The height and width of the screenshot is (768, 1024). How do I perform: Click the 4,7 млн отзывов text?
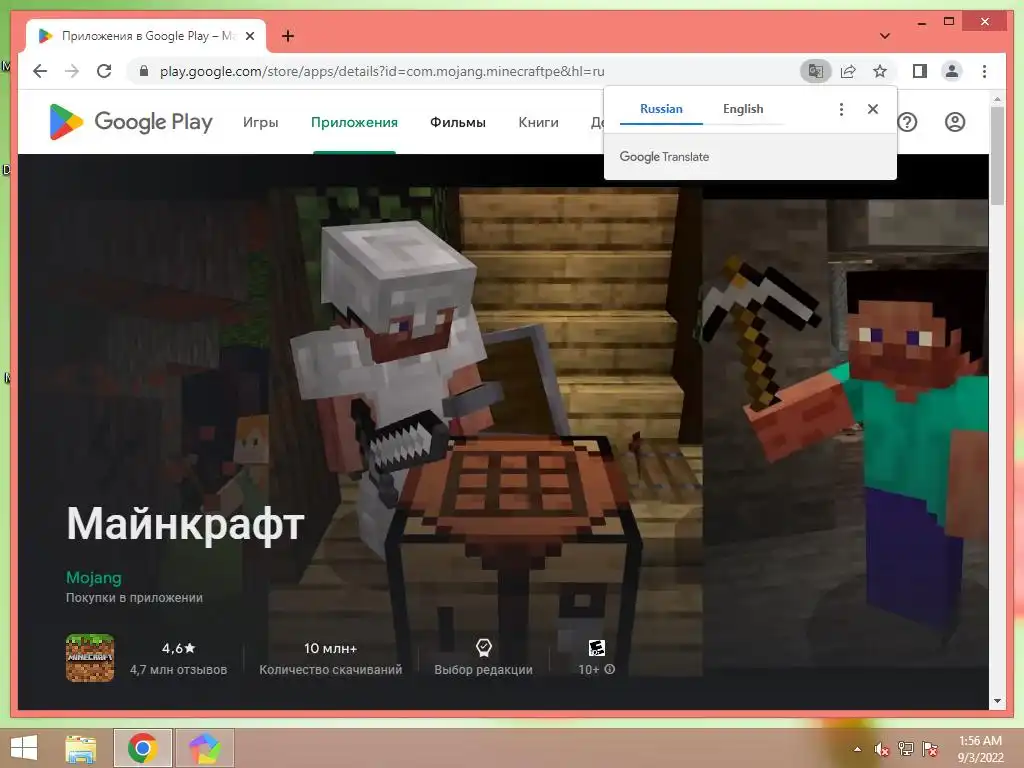(178, 669)
